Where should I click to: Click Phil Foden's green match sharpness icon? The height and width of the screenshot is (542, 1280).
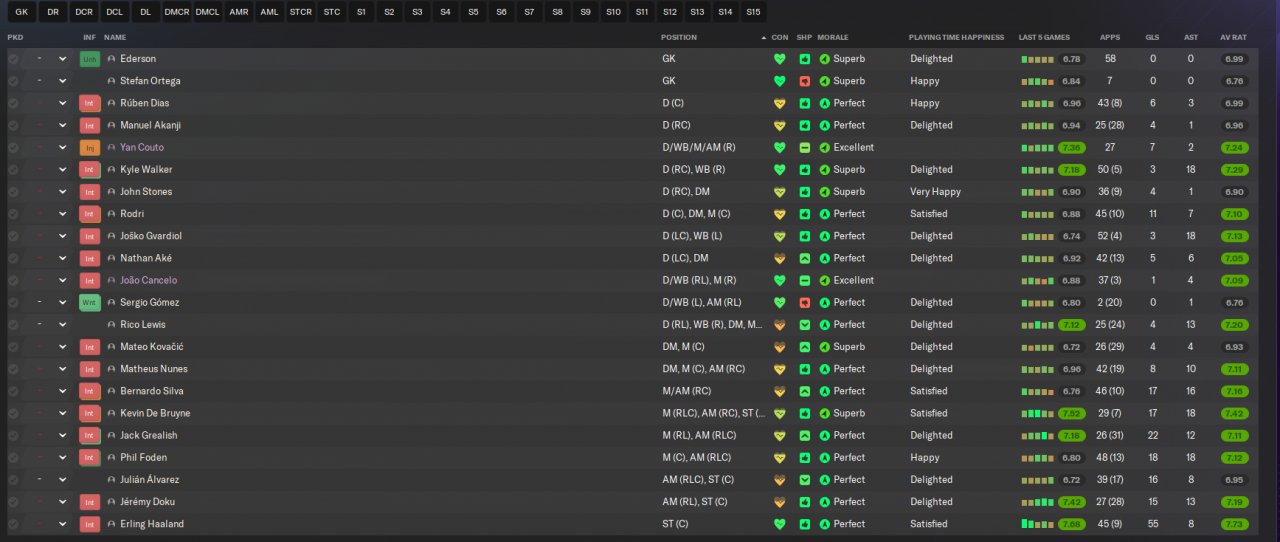click(804, 457)
